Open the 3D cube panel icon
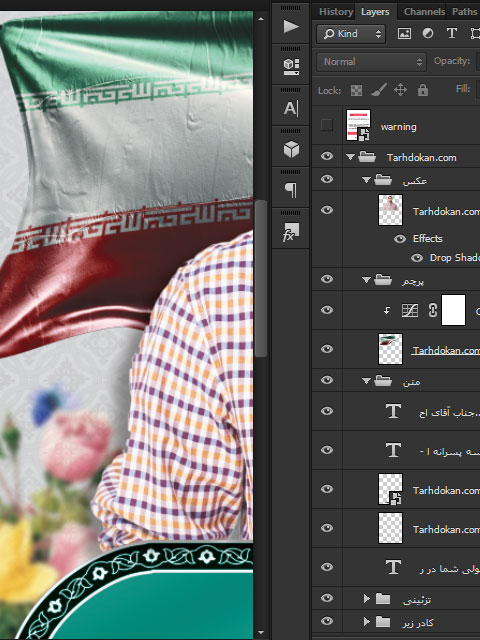The height and width of the screenshot is (640, 480). pos(291,149)
